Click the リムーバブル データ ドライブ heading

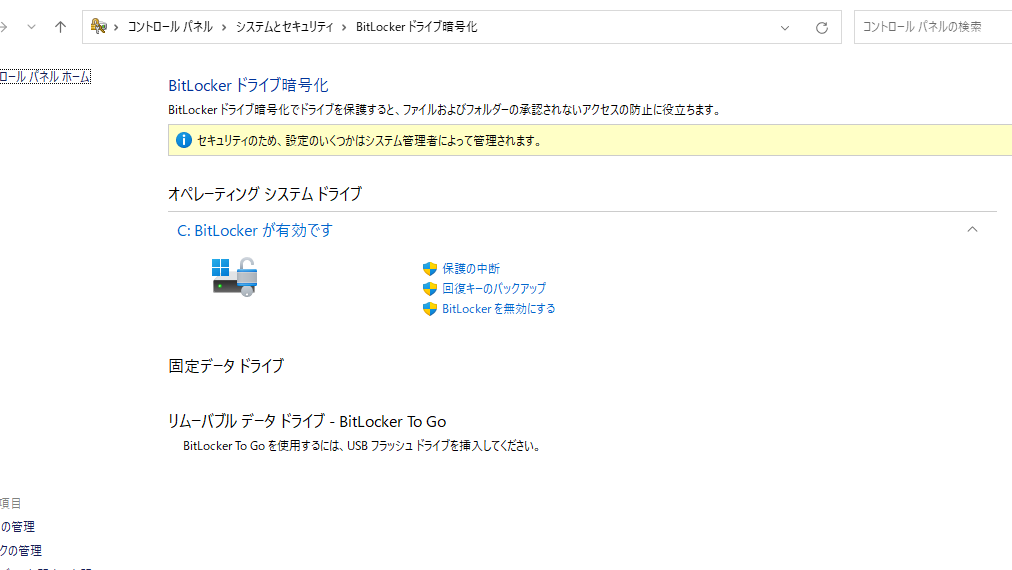[x=307, y=421]
